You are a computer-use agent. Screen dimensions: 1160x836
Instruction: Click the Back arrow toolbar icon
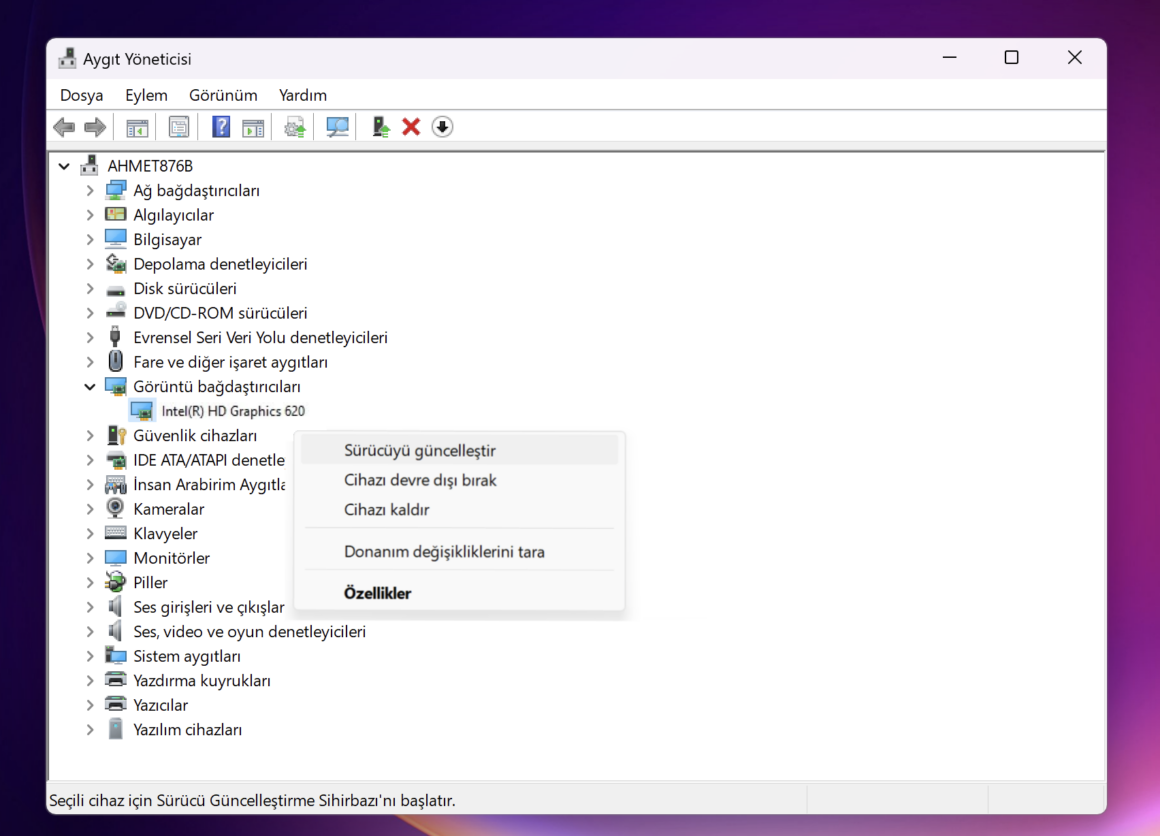(64, 127)
